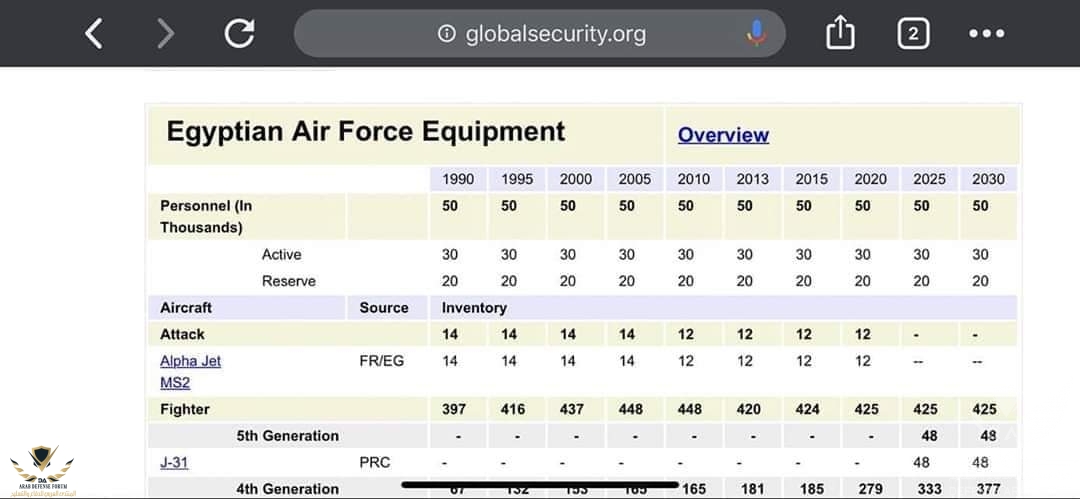Reload the page with refresh icon
Viewport: 1080px width, 499px height.
coord(240,34)
